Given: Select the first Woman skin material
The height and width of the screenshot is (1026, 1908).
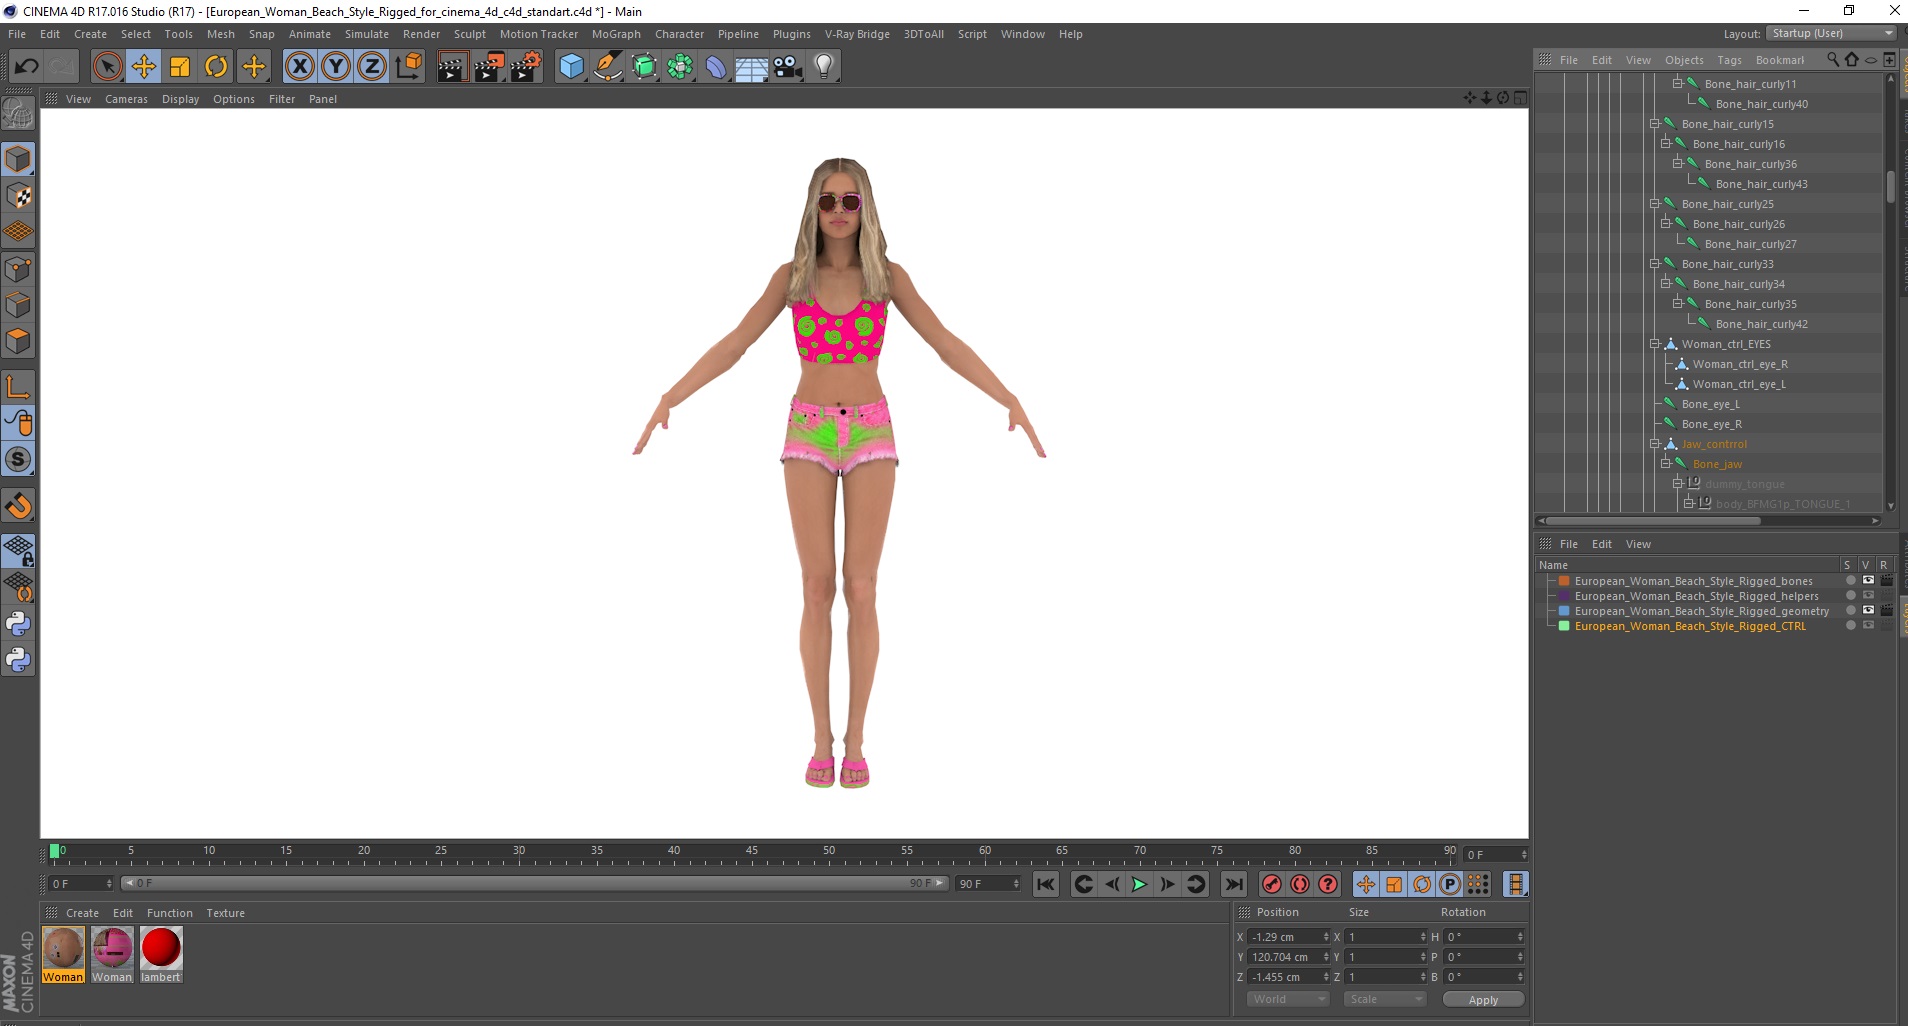Looking at the screenshot, I should coord(63,954).
